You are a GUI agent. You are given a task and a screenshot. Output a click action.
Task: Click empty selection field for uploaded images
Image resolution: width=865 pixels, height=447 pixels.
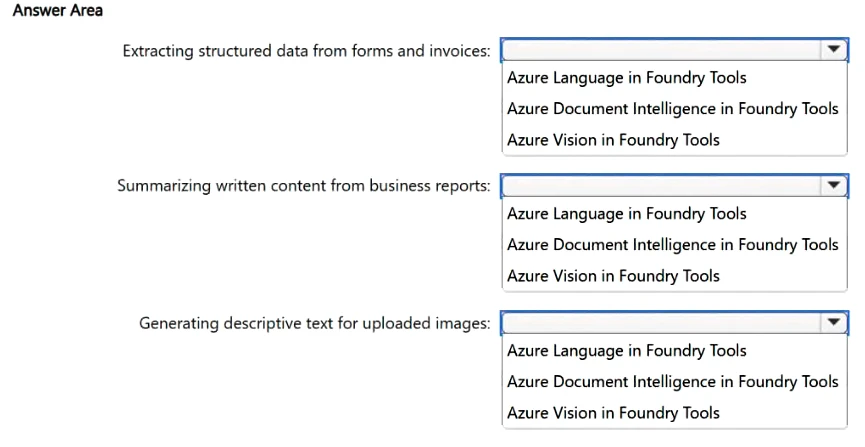660,323
